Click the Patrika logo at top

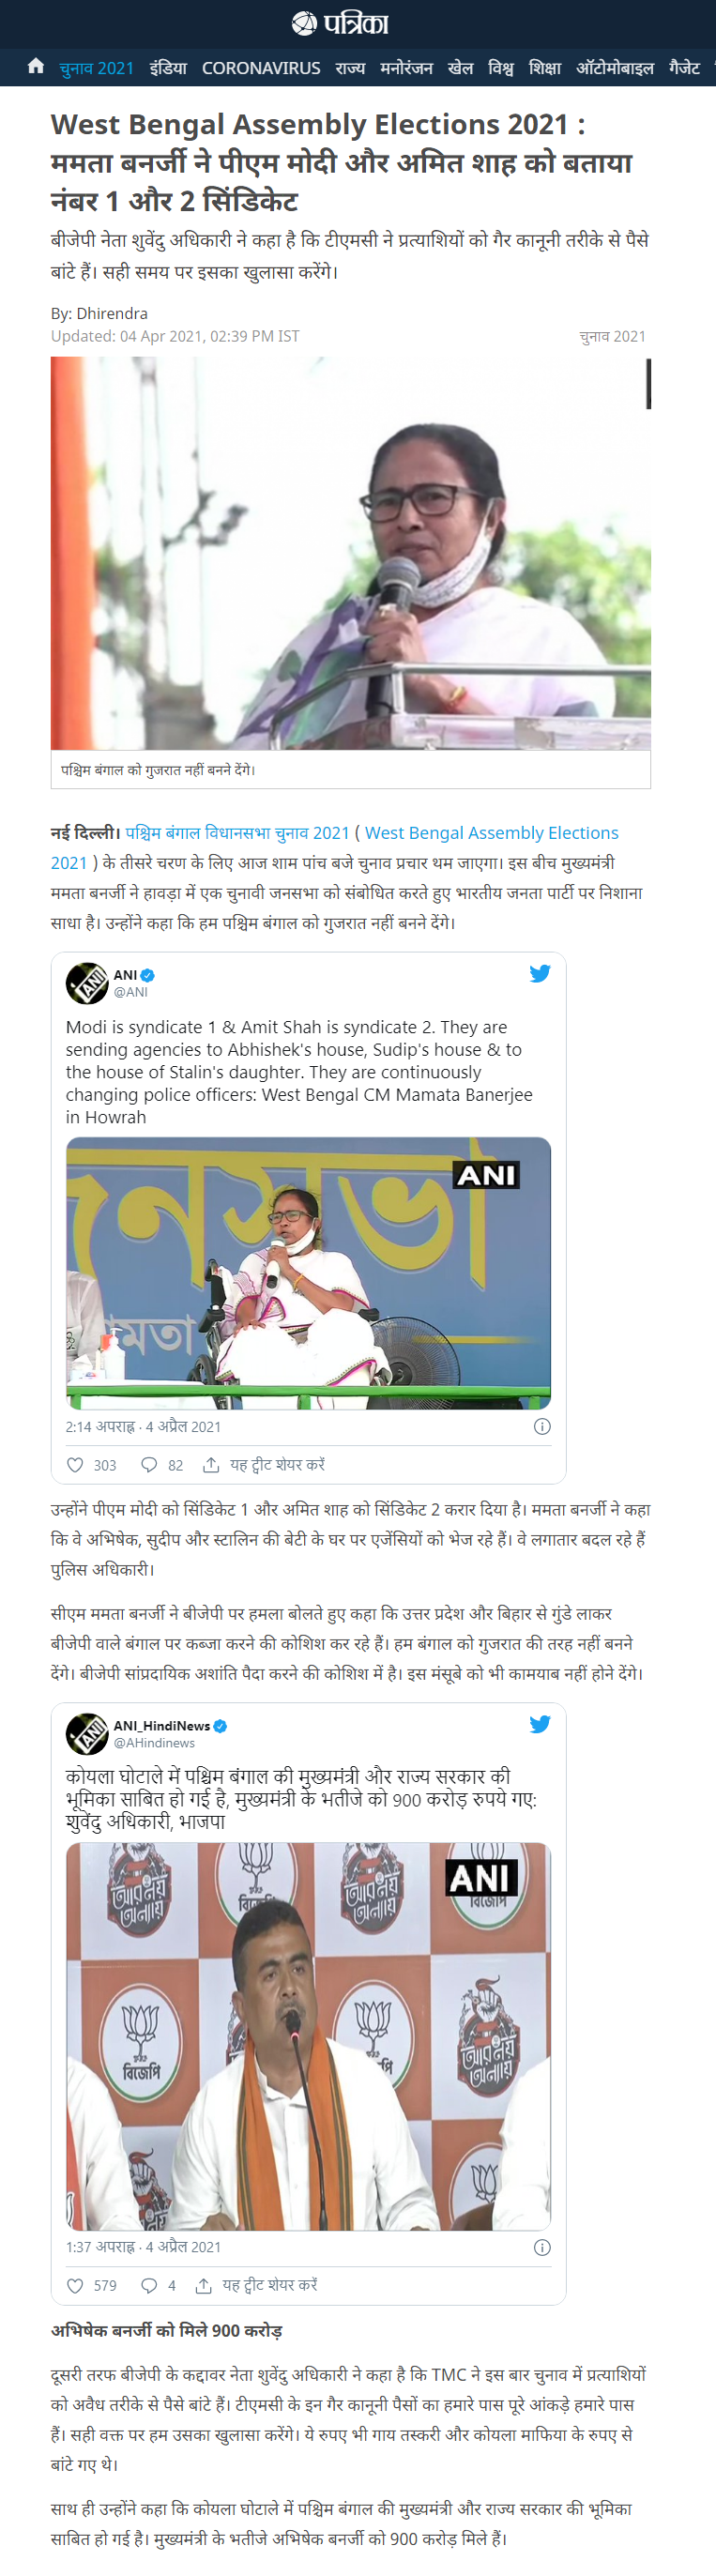[x=340, y=23]
